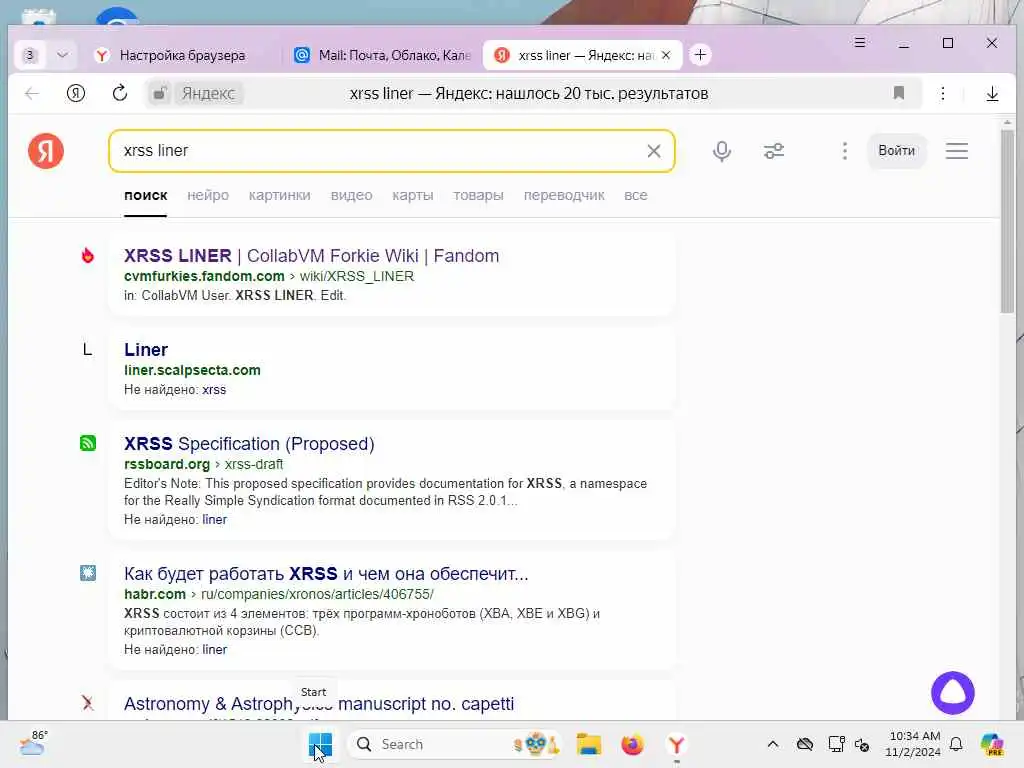Open the liner.scalpsecta.com link

point(192,370)
